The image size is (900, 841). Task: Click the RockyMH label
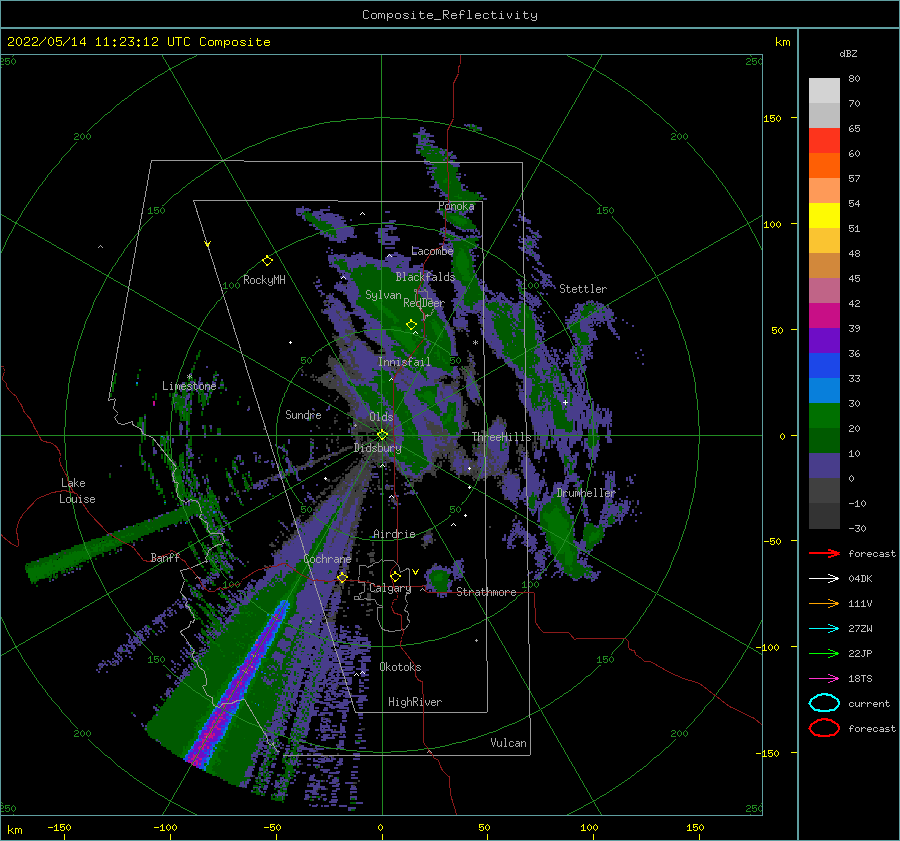click(x=264, y=280)
